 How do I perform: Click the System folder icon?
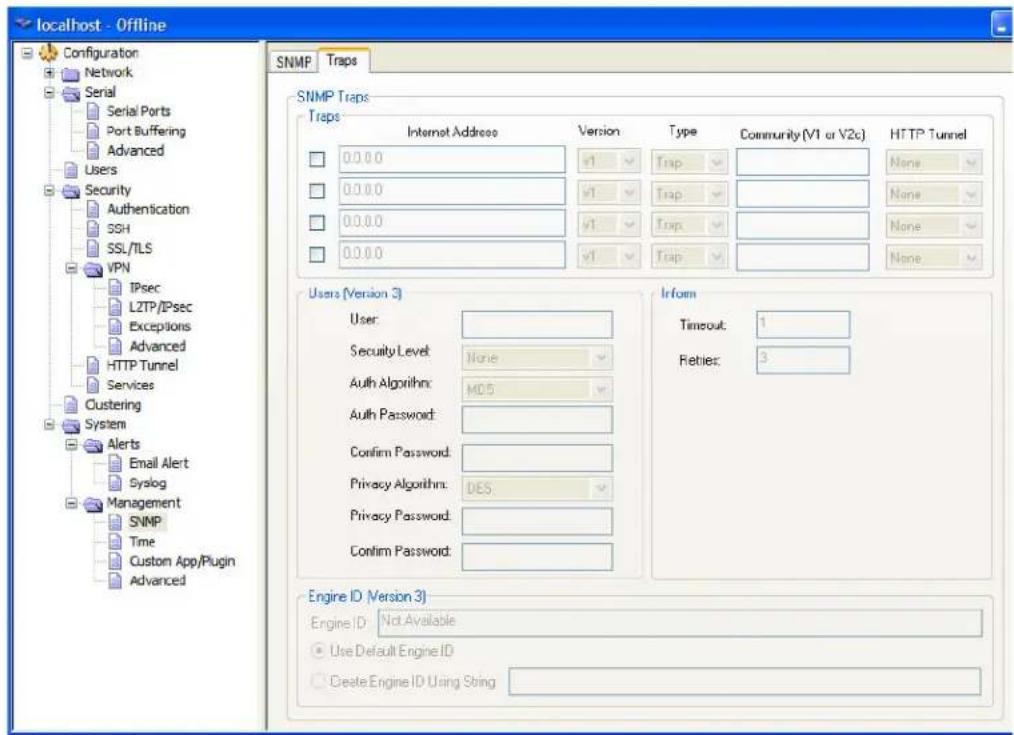[x=71, y=425]
